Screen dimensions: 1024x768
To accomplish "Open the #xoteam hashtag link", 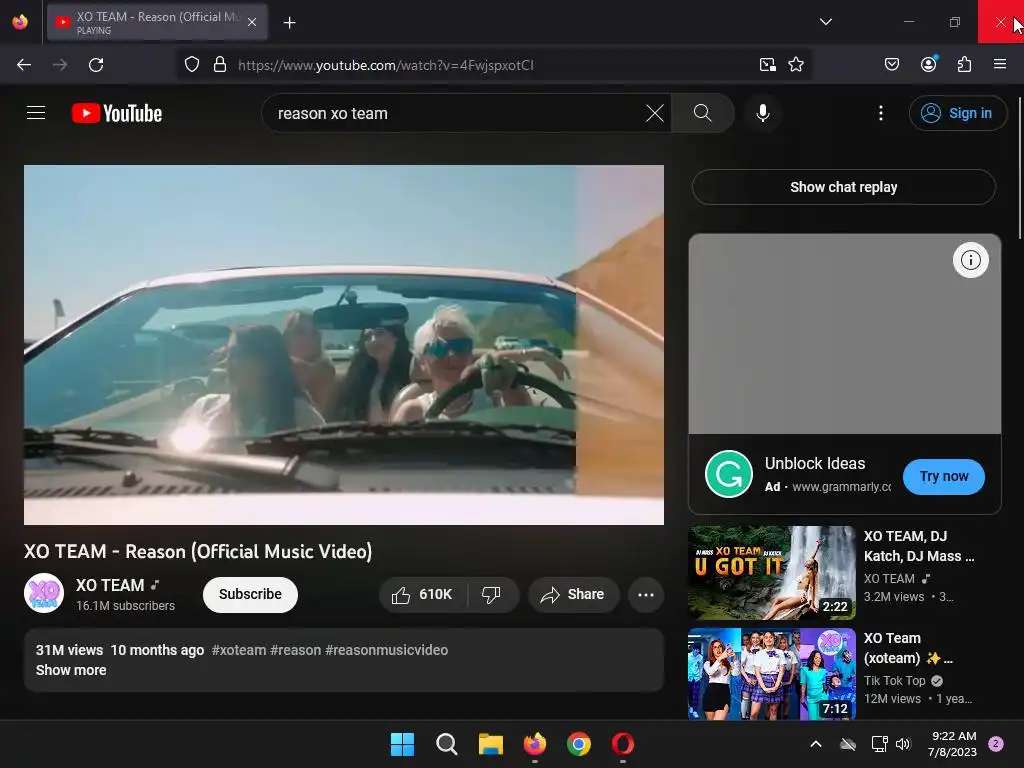I will coord(238,650).
